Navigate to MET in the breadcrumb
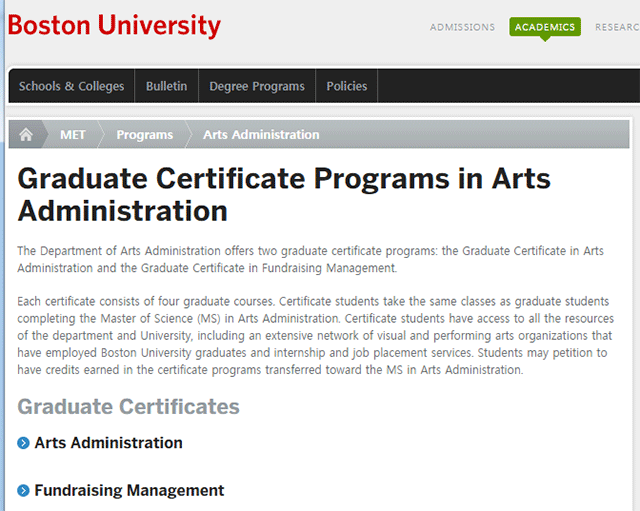Viewport: 640px width, 511px height. (x=73, y=134)
